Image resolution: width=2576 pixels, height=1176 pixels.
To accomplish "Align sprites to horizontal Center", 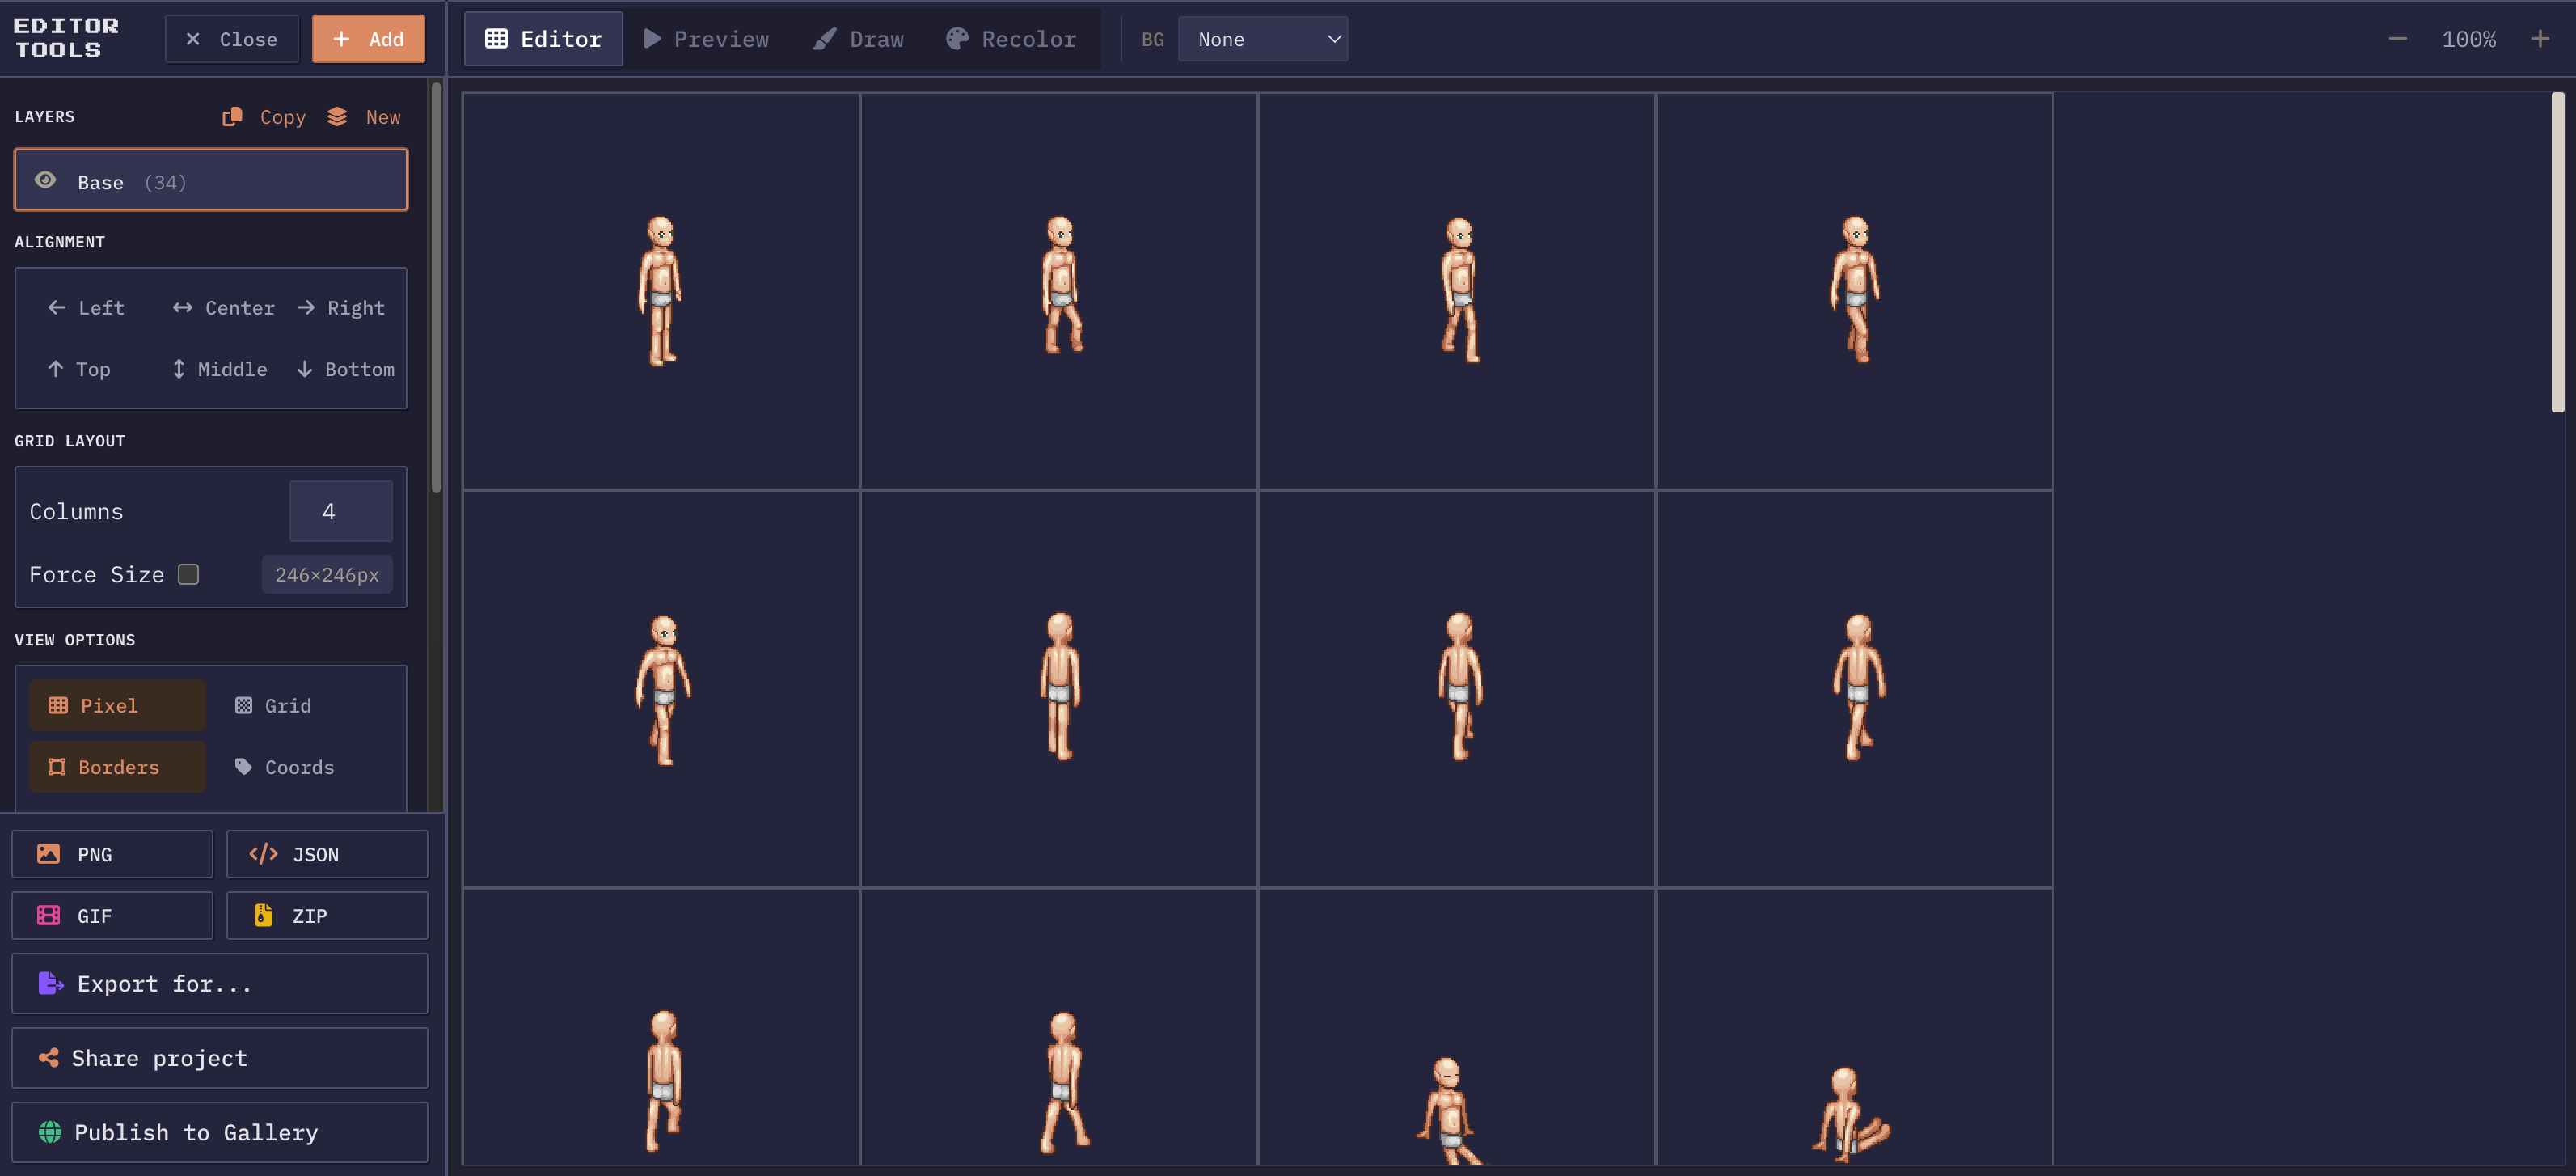I will point(223,308).
